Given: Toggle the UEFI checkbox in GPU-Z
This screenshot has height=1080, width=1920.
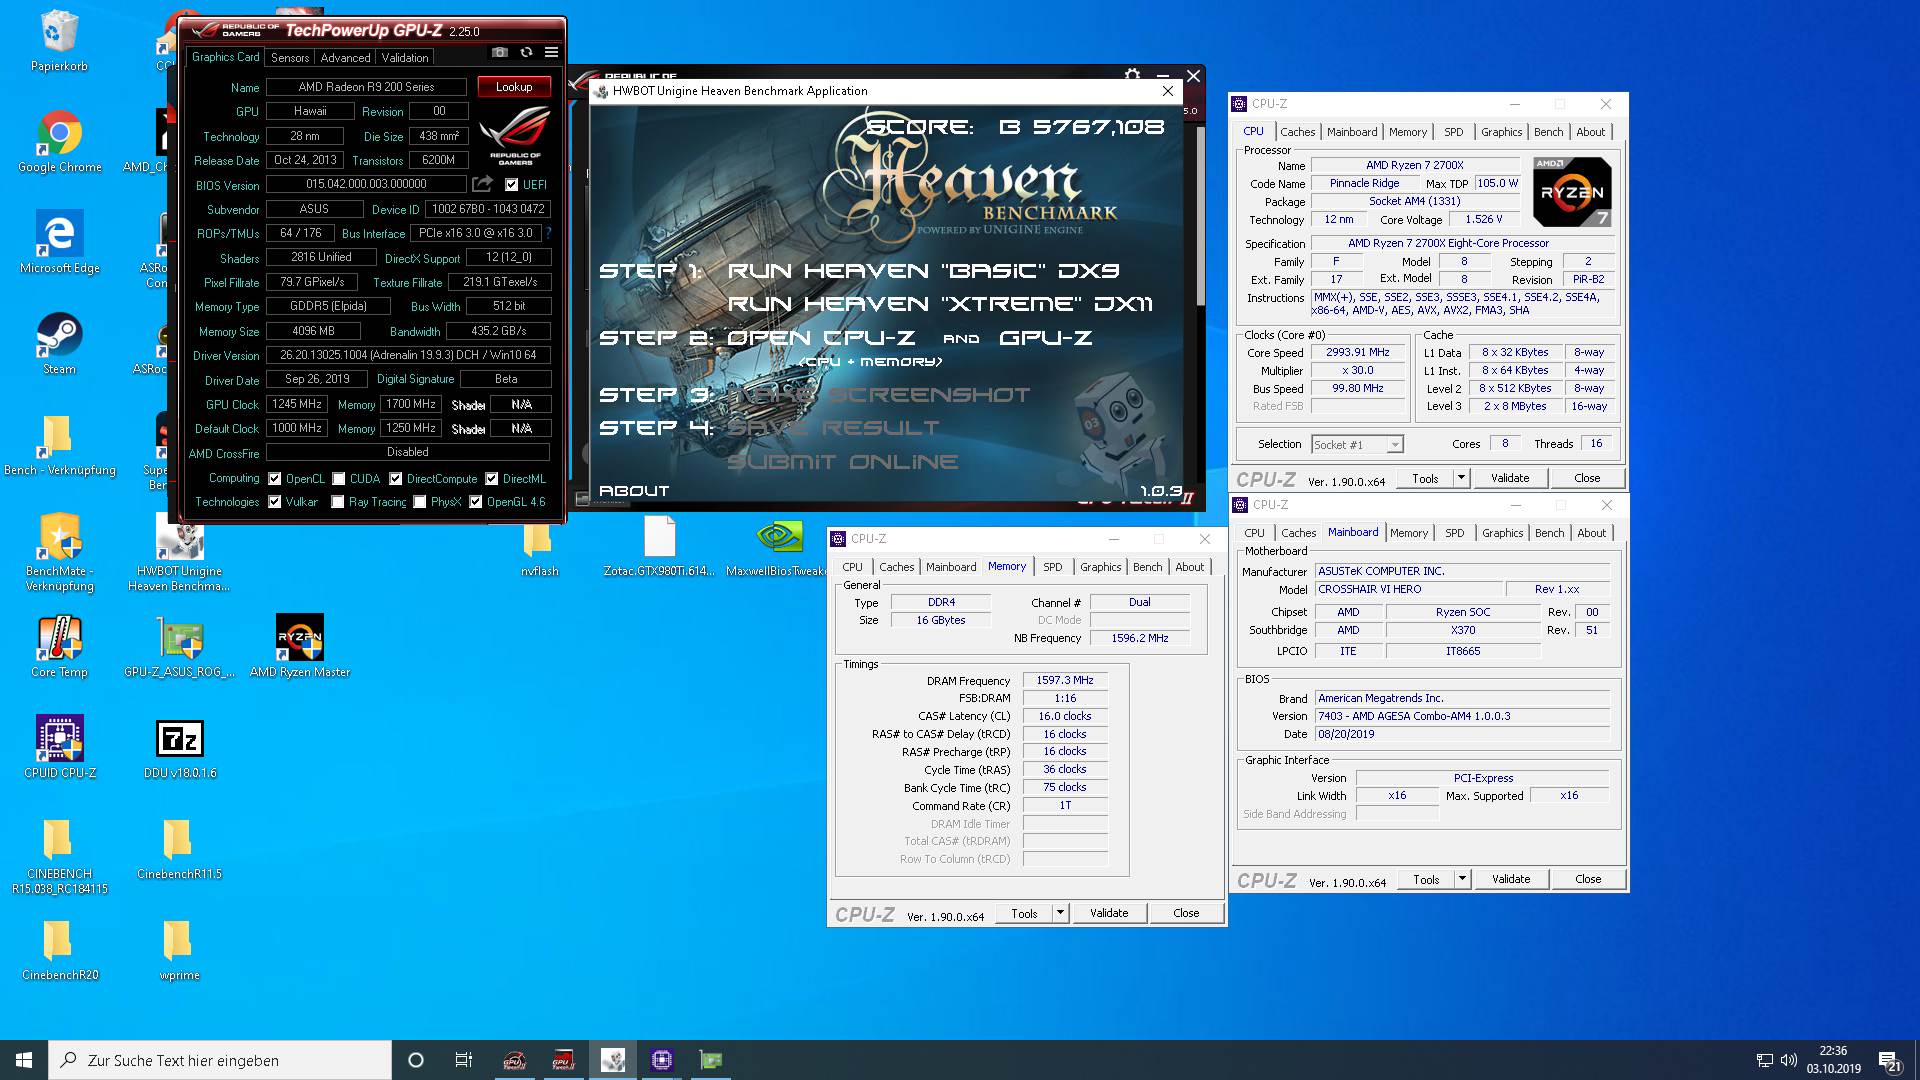Looking at the screenshot, I should coord(511,185).
